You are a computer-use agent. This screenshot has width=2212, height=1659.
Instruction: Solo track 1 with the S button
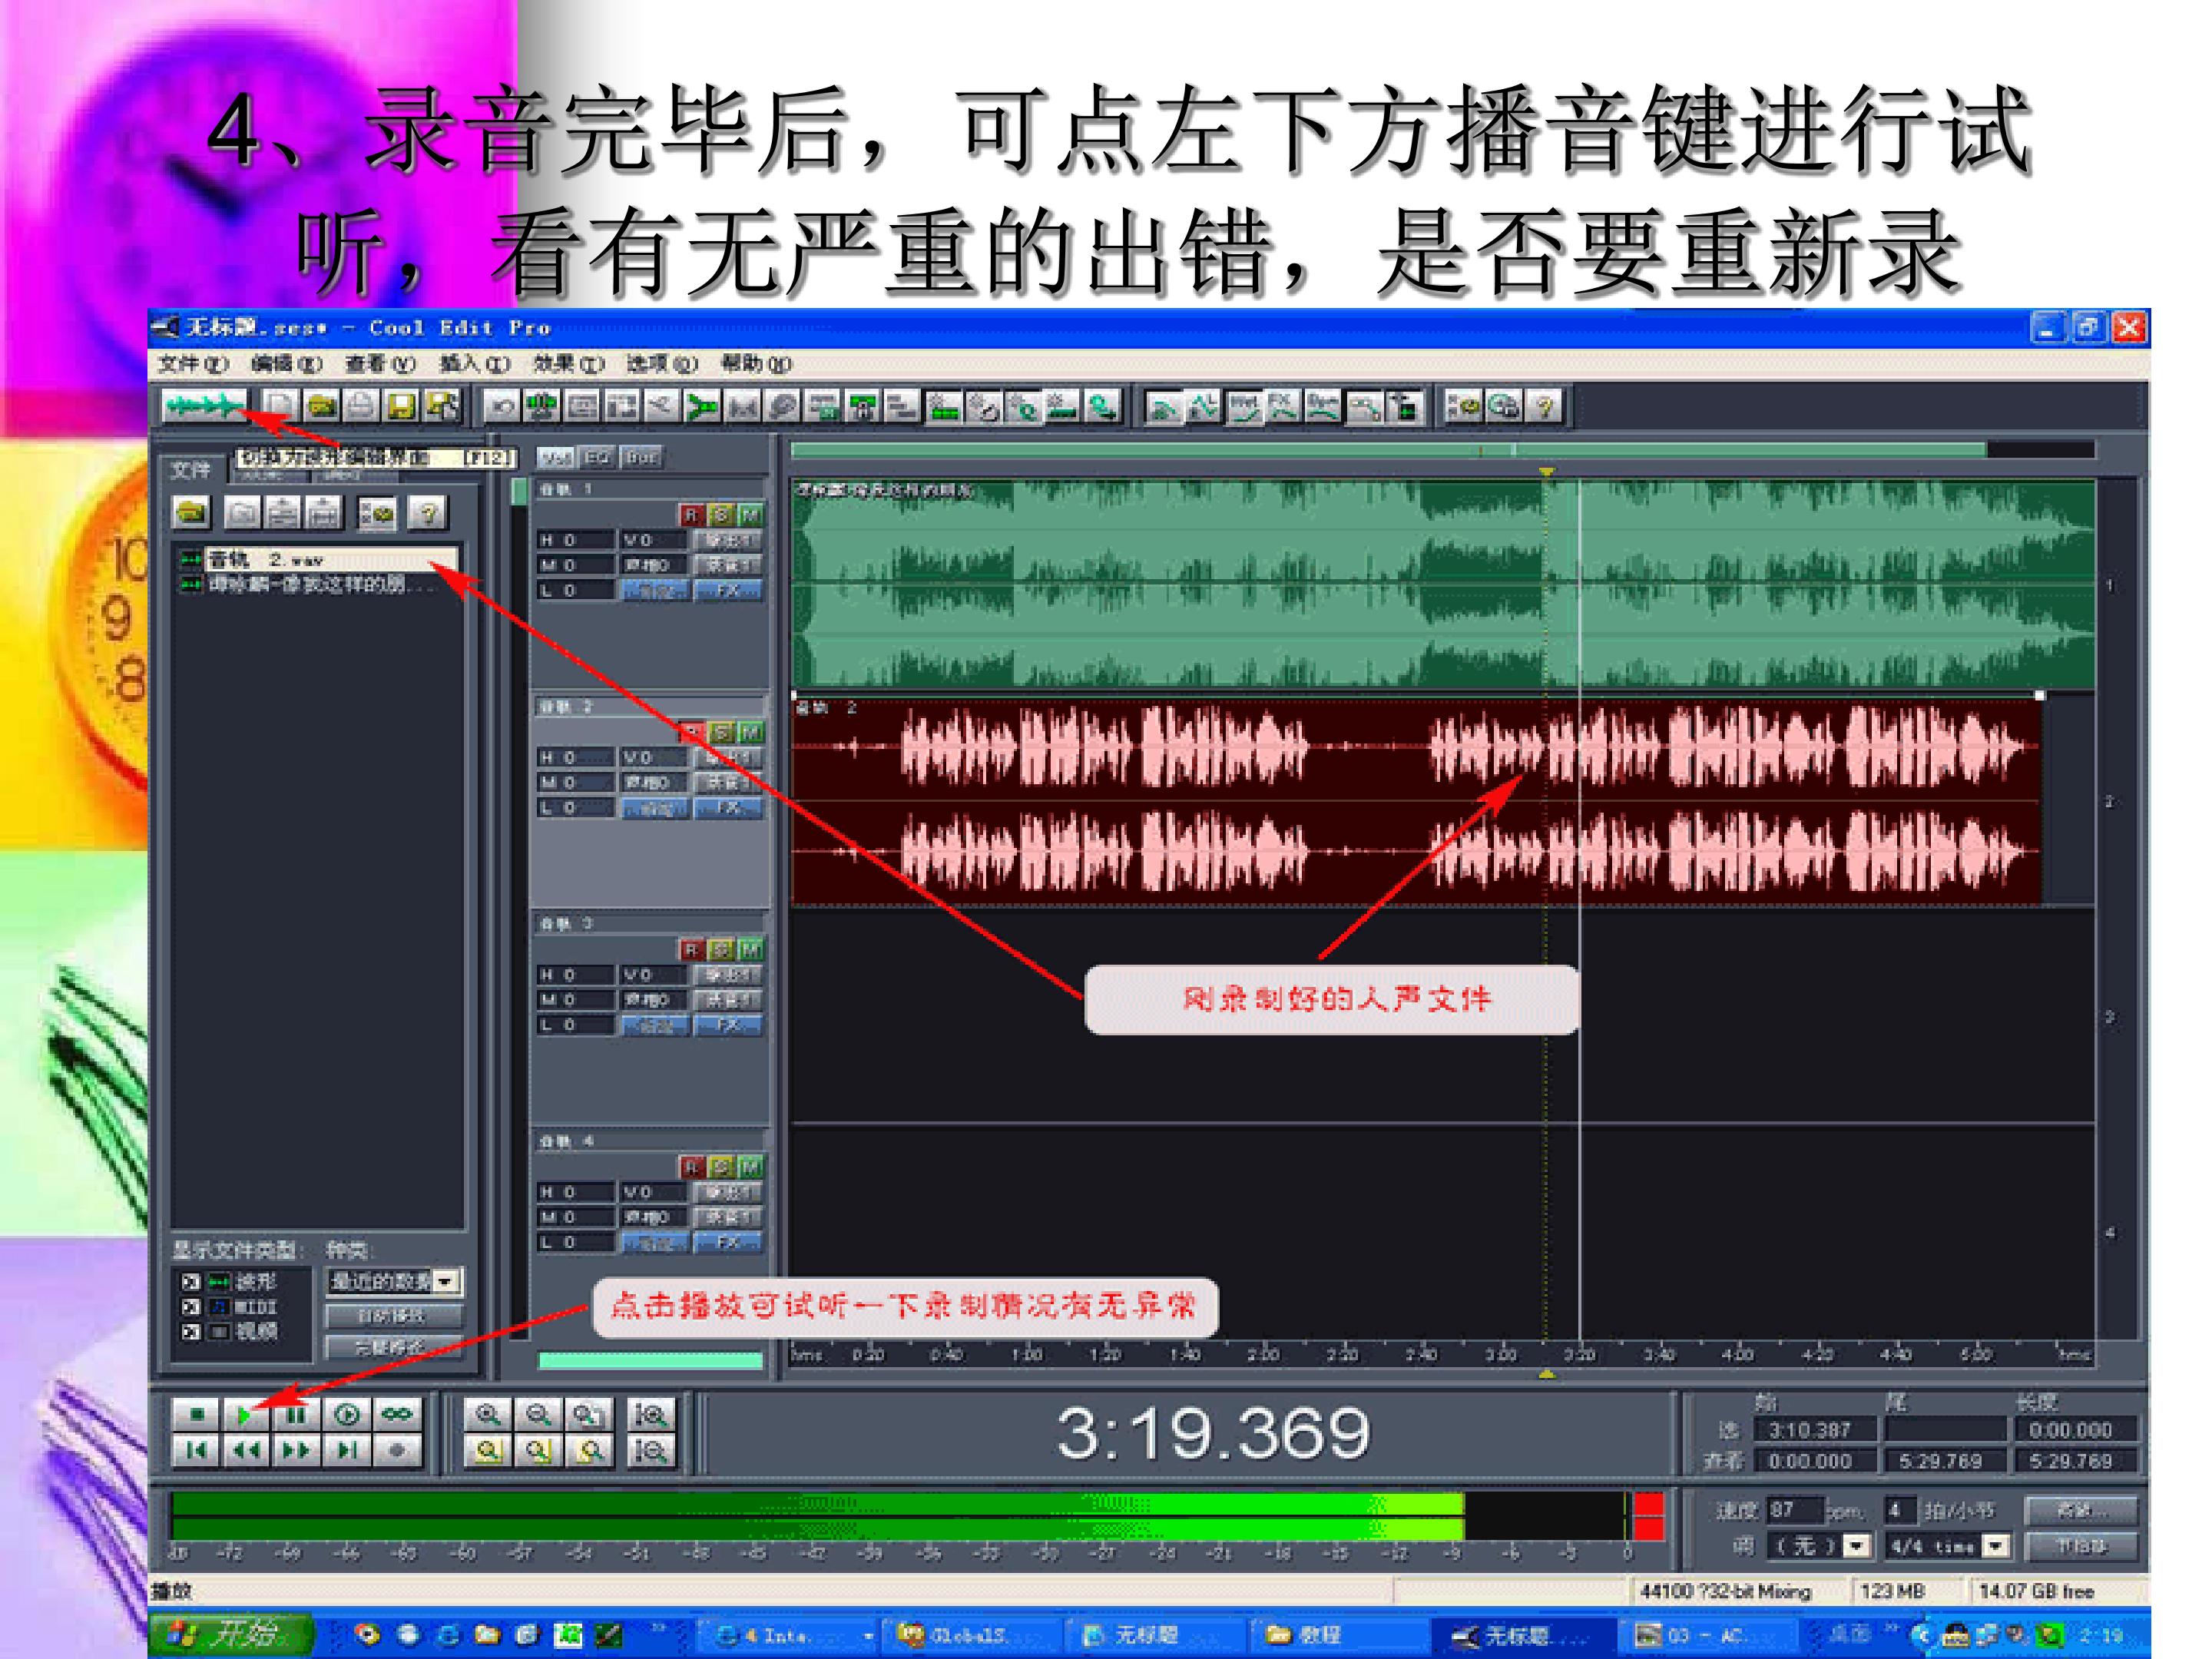pos(720,515)
